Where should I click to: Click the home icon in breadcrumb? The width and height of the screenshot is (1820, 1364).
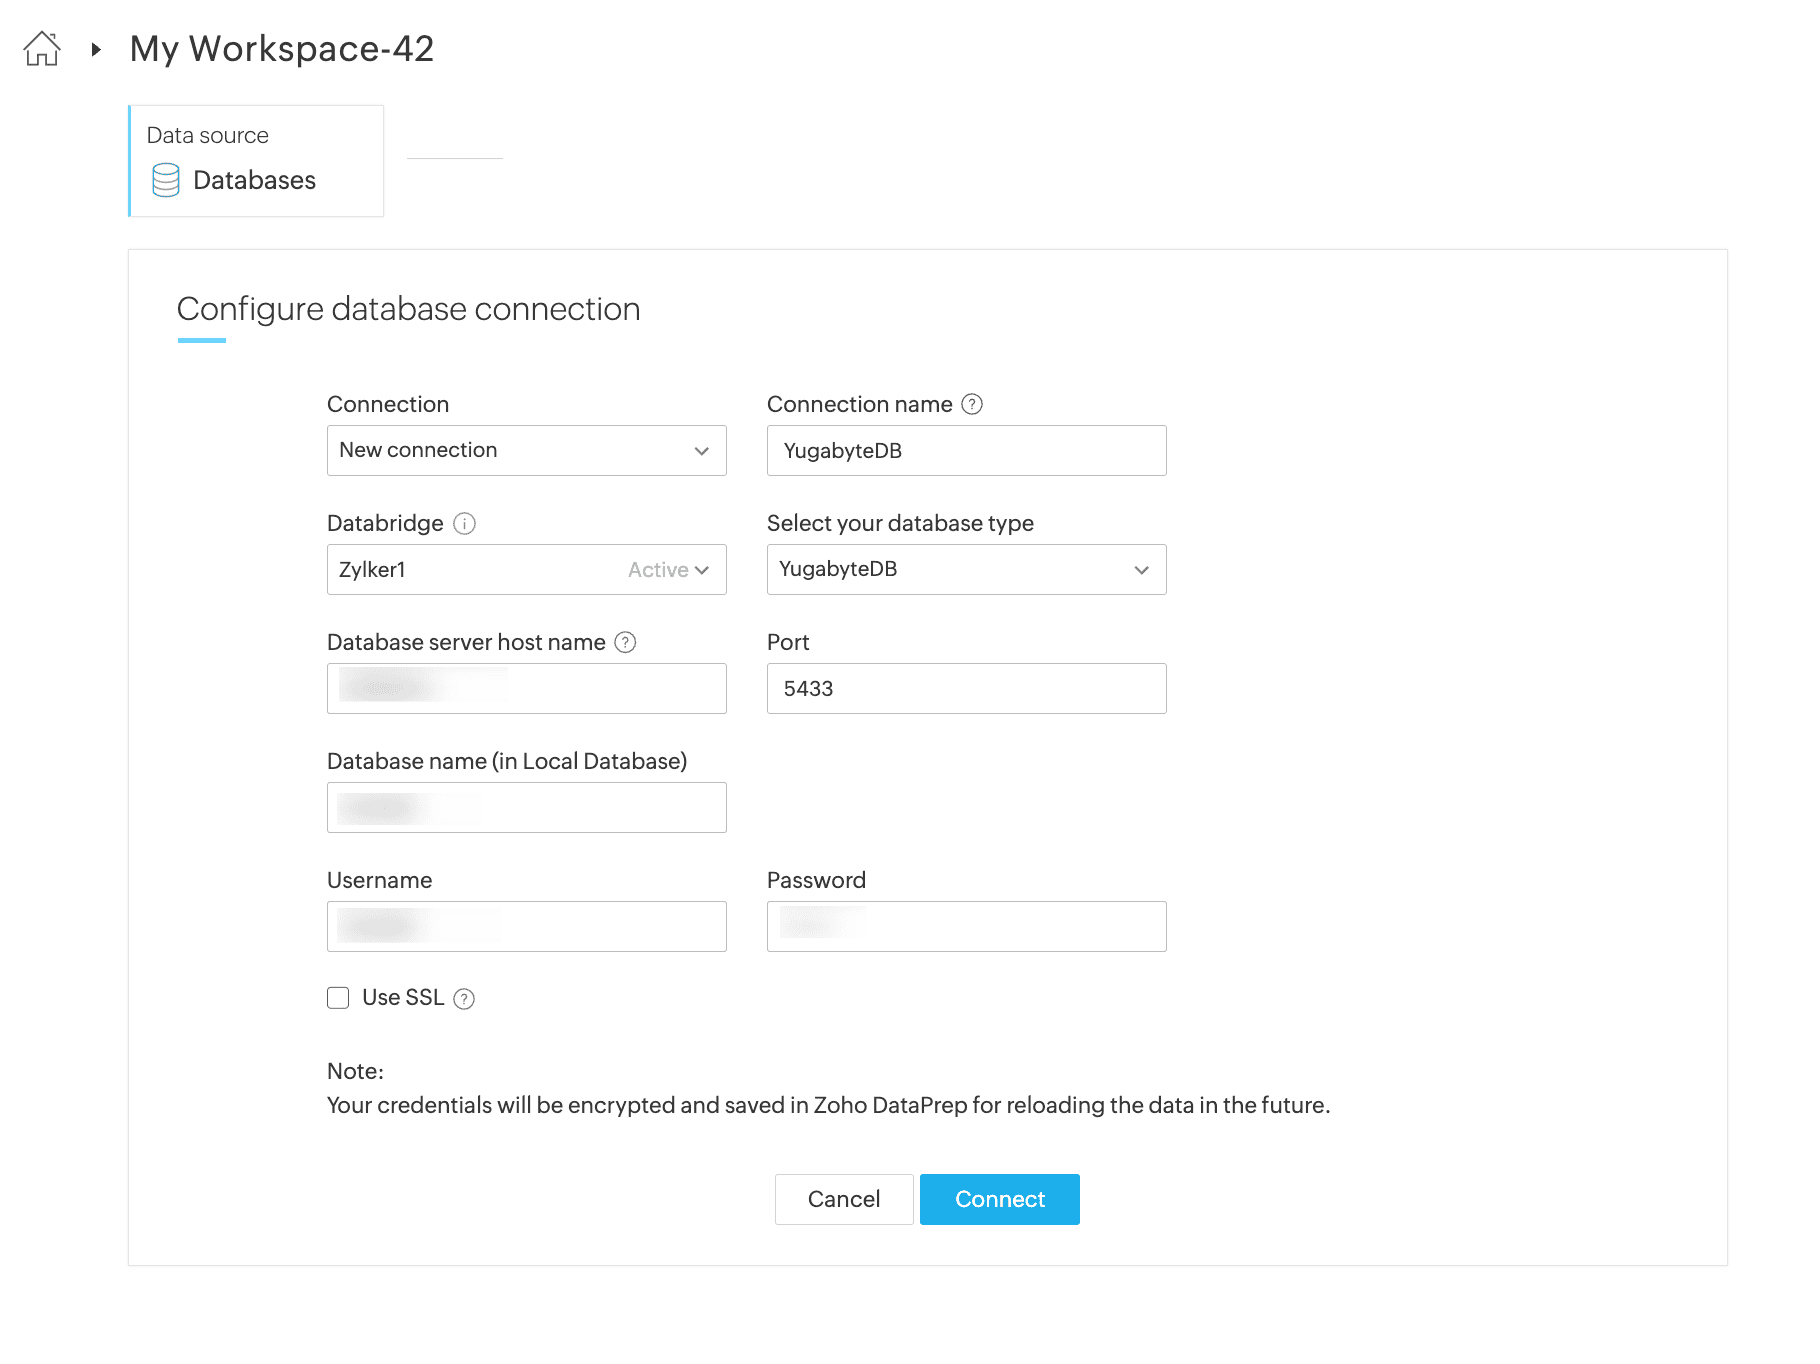click(x=42, y=49)
